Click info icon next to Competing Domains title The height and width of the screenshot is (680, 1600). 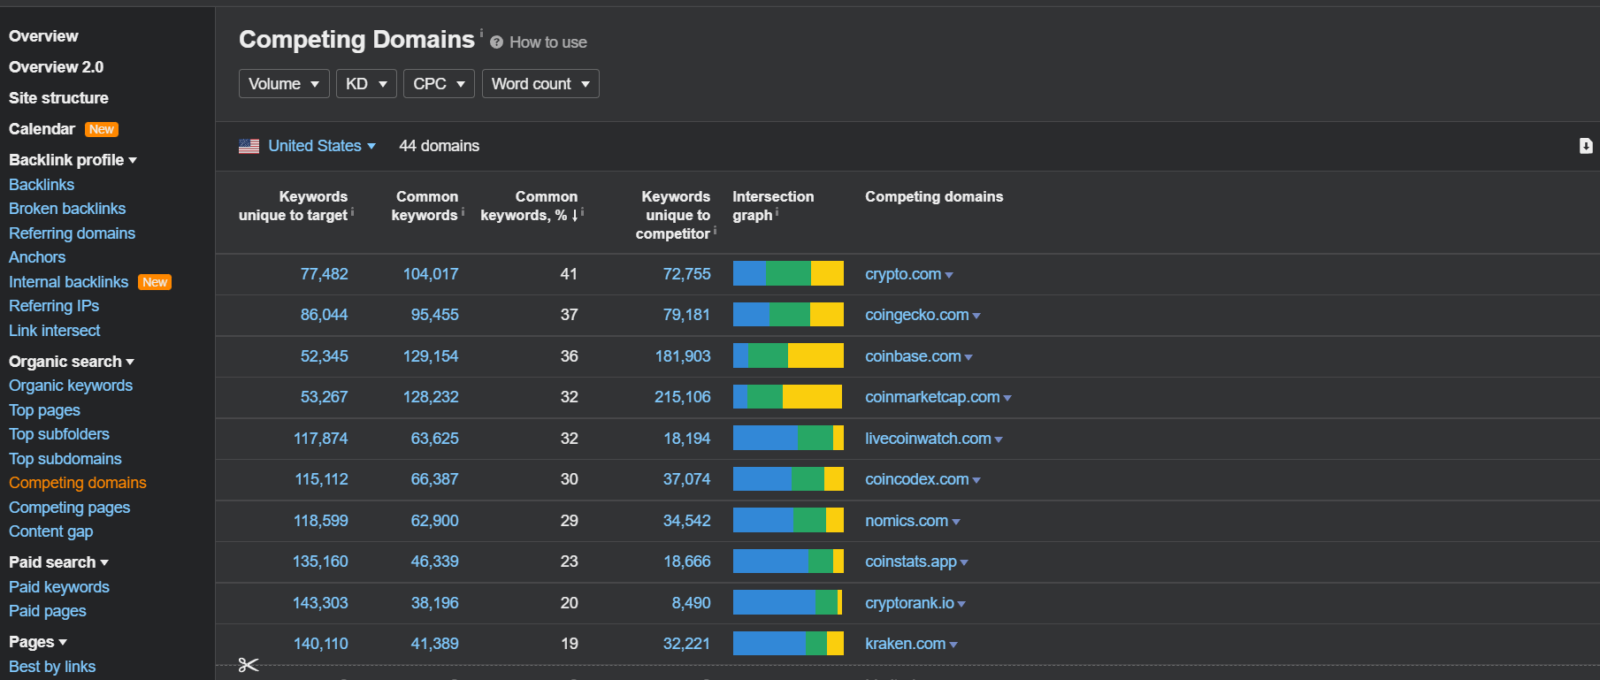pos(481,33)
